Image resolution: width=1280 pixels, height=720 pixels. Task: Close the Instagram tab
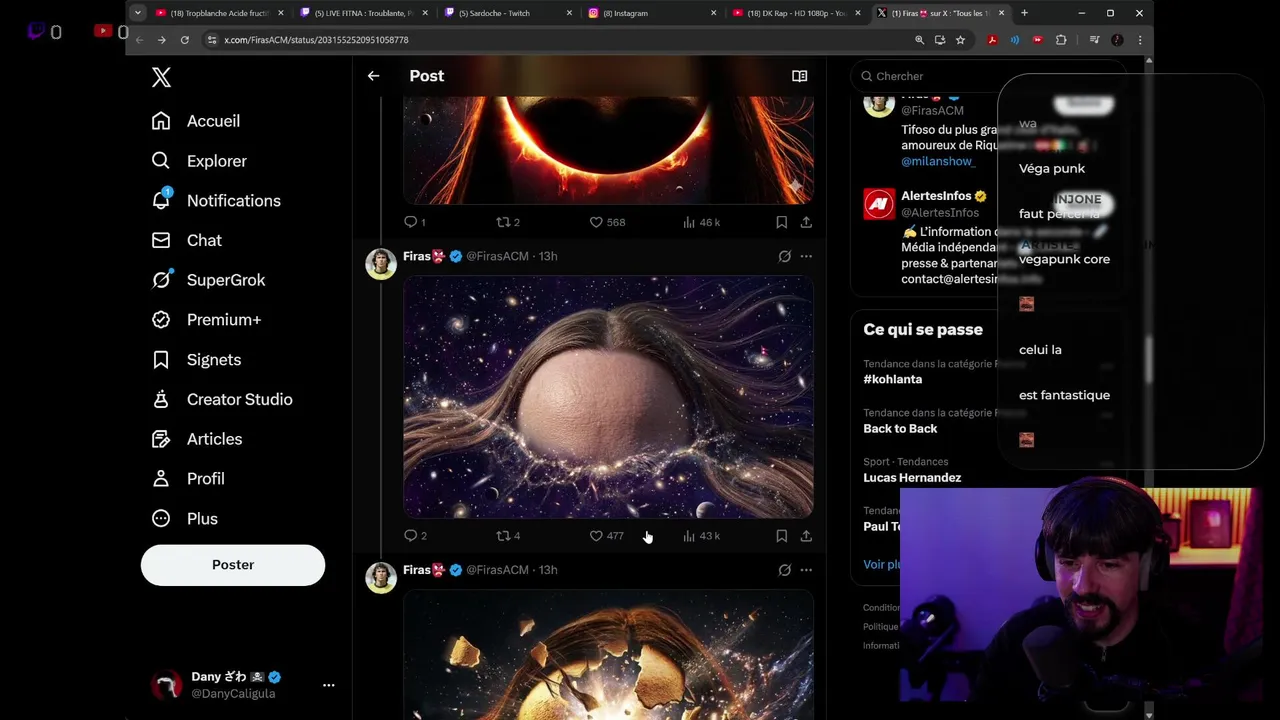click(714, 13)
